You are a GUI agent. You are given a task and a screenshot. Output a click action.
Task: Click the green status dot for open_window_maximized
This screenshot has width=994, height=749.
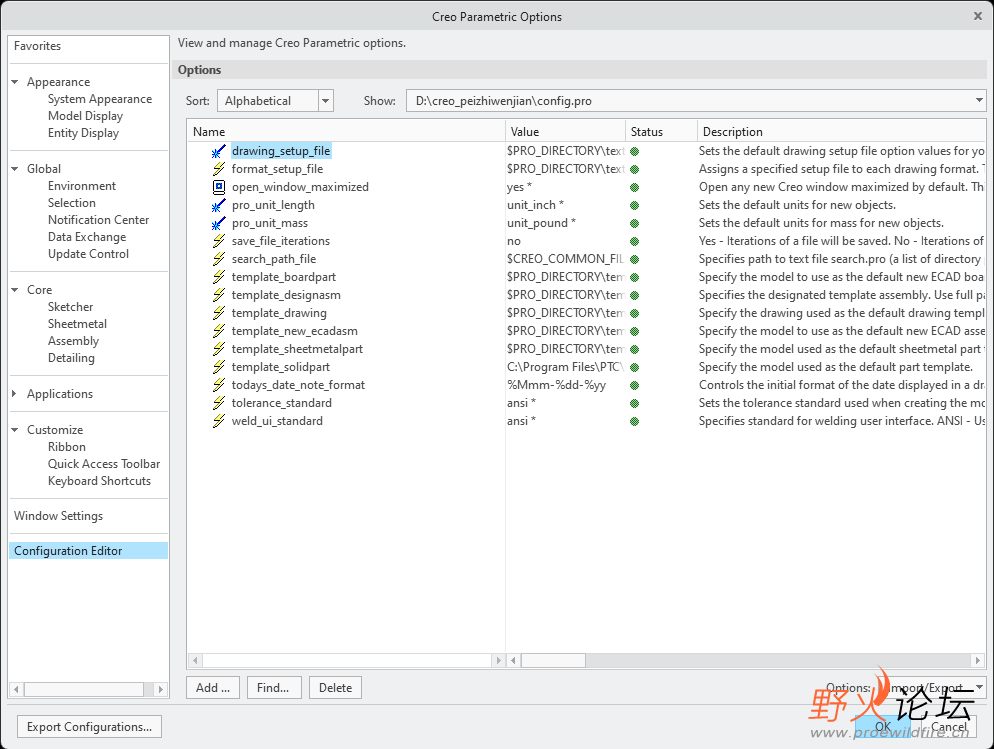(634, 188)
